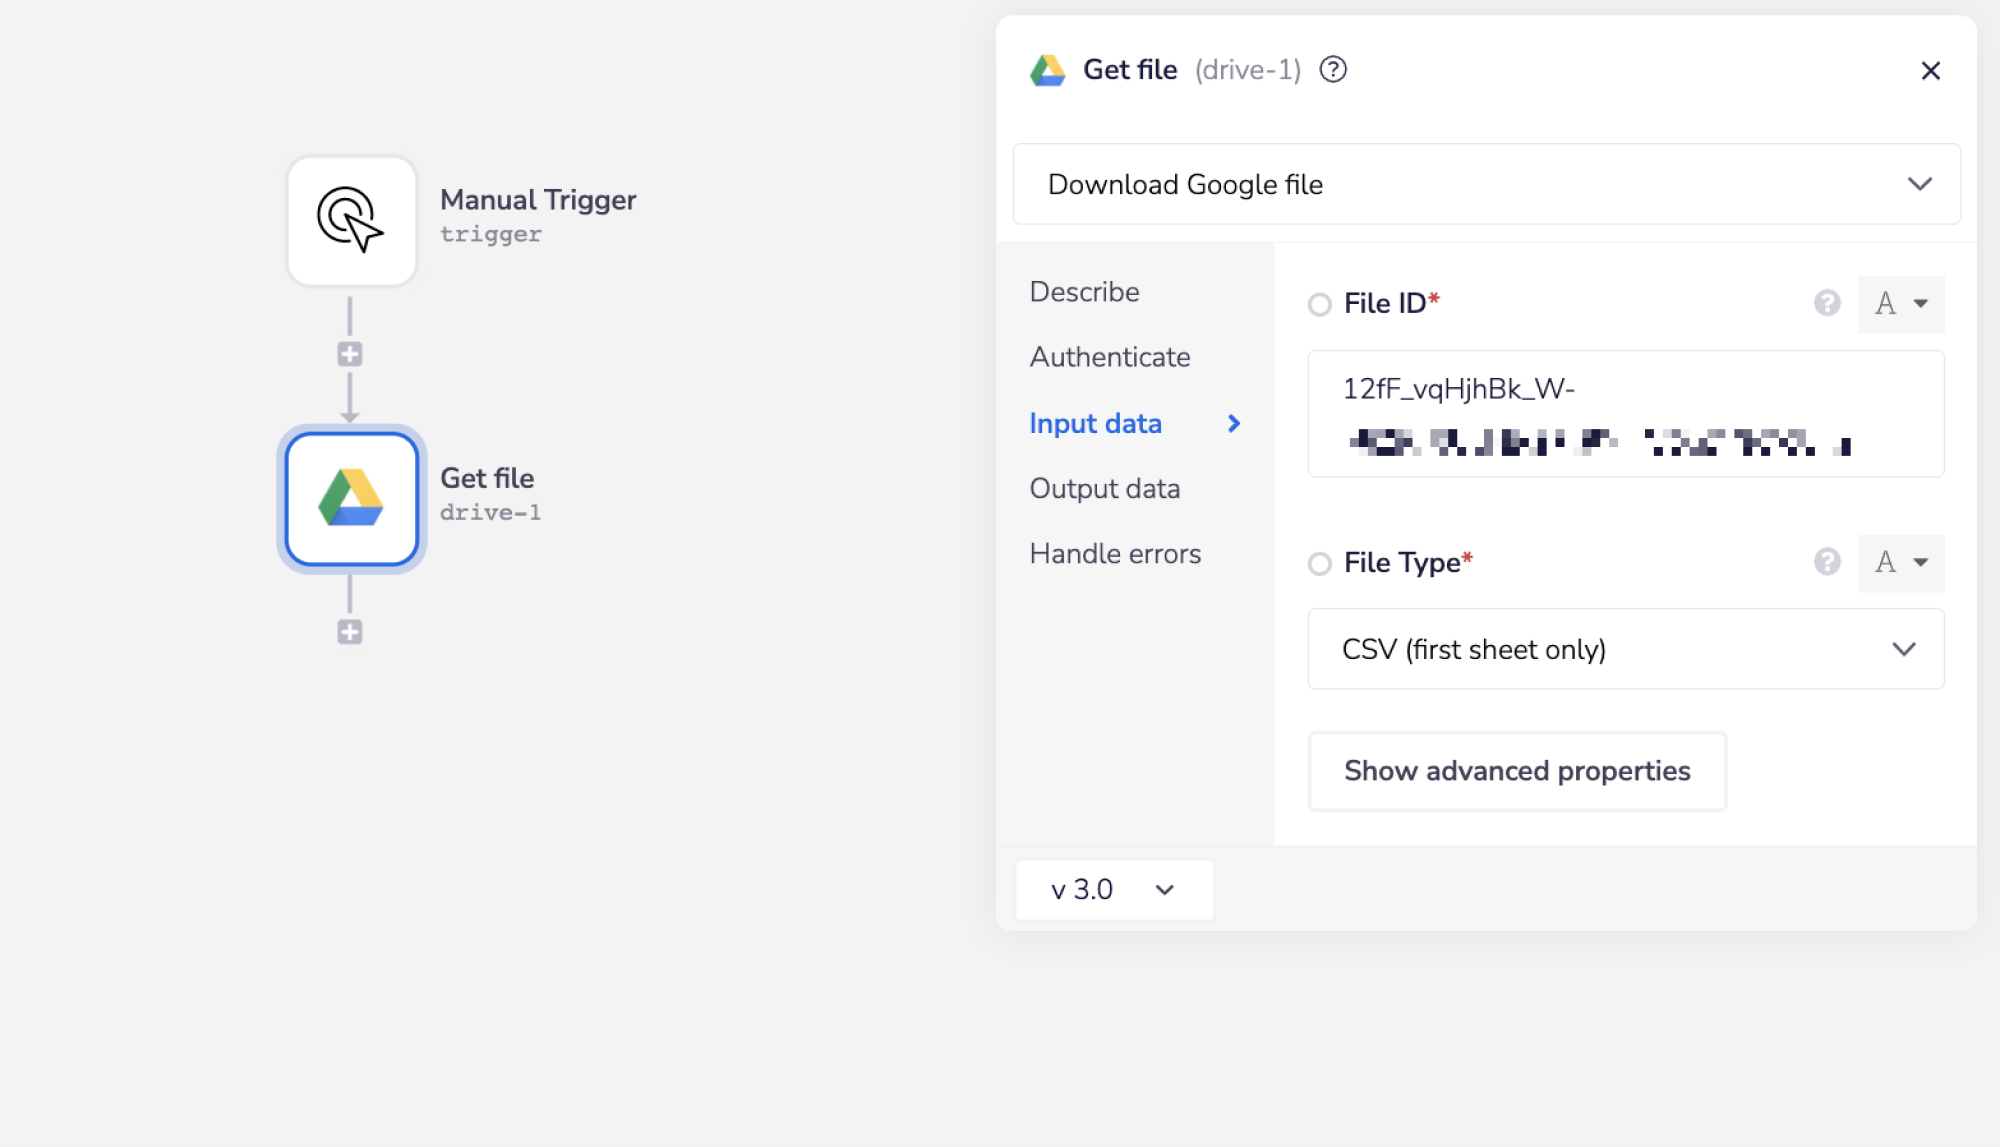Open the v 3.0 version dropdown
The width and height of the screenshot is (2000, 1147).
(1113, 889)
